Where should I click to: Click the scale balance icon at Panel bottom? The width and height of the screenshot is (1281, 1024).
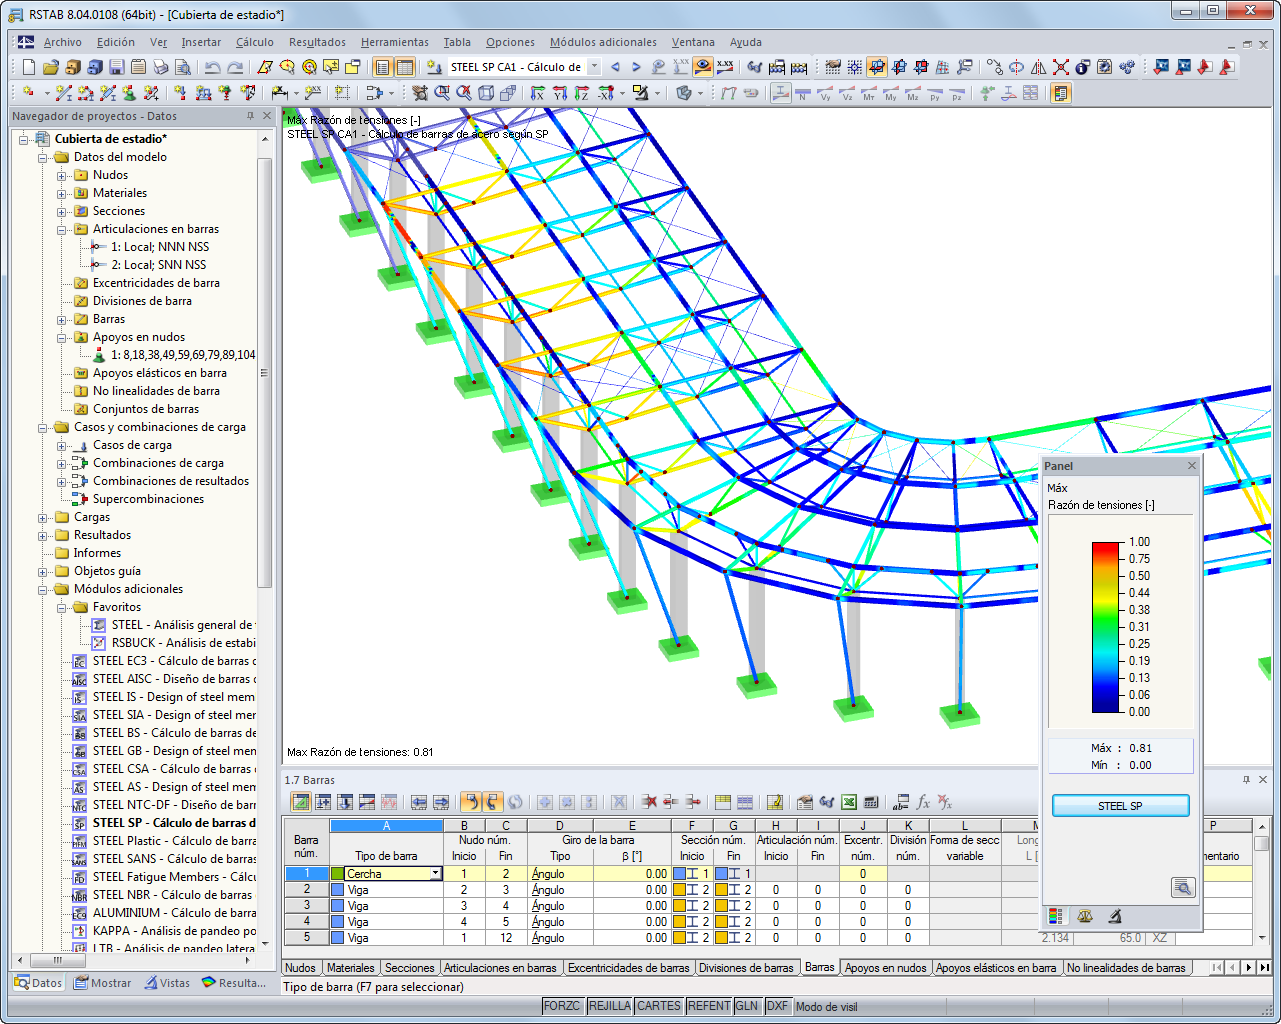[1085, 916]
